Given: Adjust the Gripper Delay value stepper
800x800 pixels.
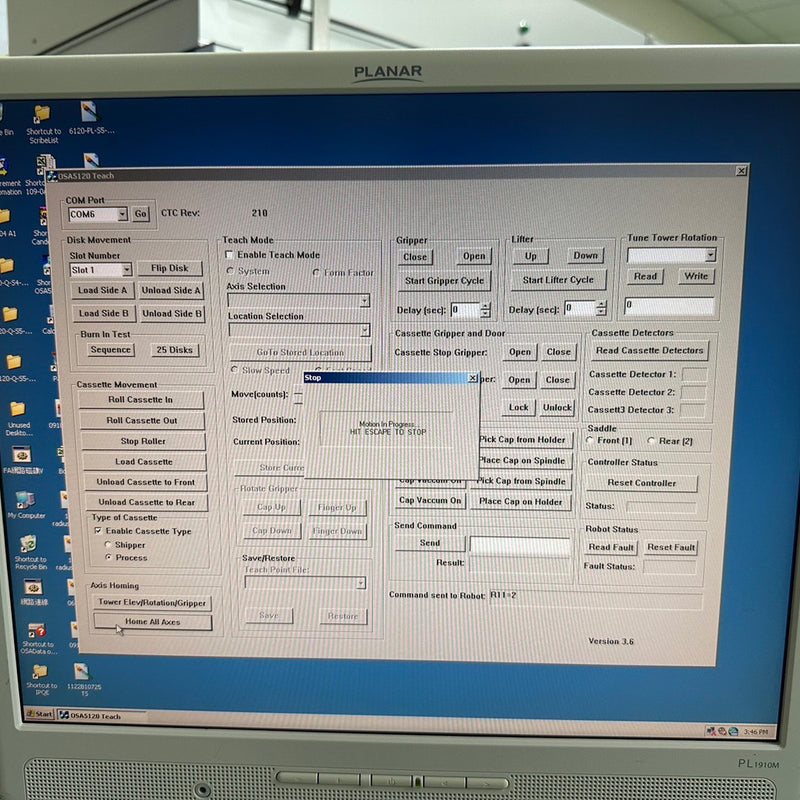Looking at the screenshot, I should pos(484,309).
